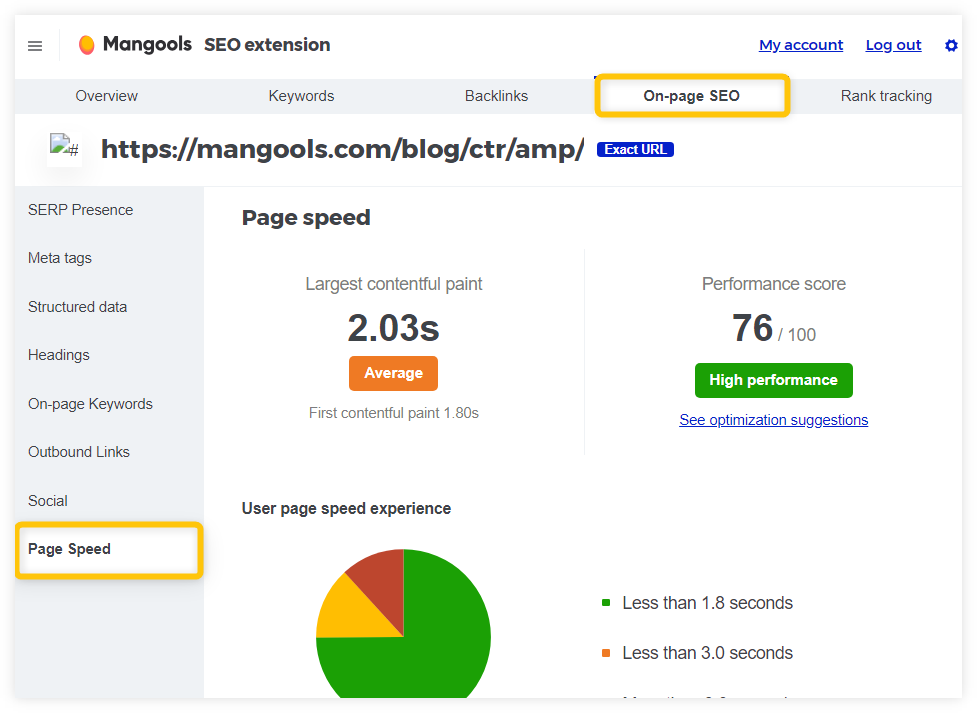
Task: Open the Backlinks tab
Action: [496, 96]
